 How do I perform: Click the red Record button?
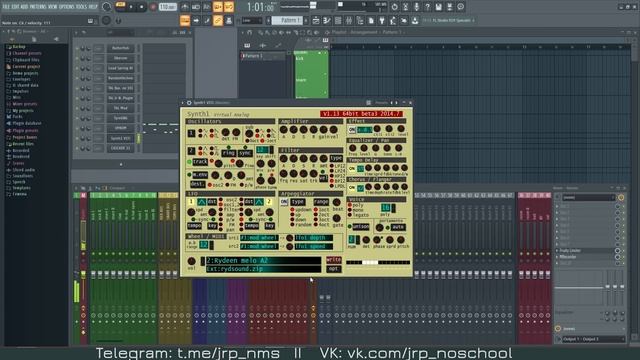click(x=153, y=7)
